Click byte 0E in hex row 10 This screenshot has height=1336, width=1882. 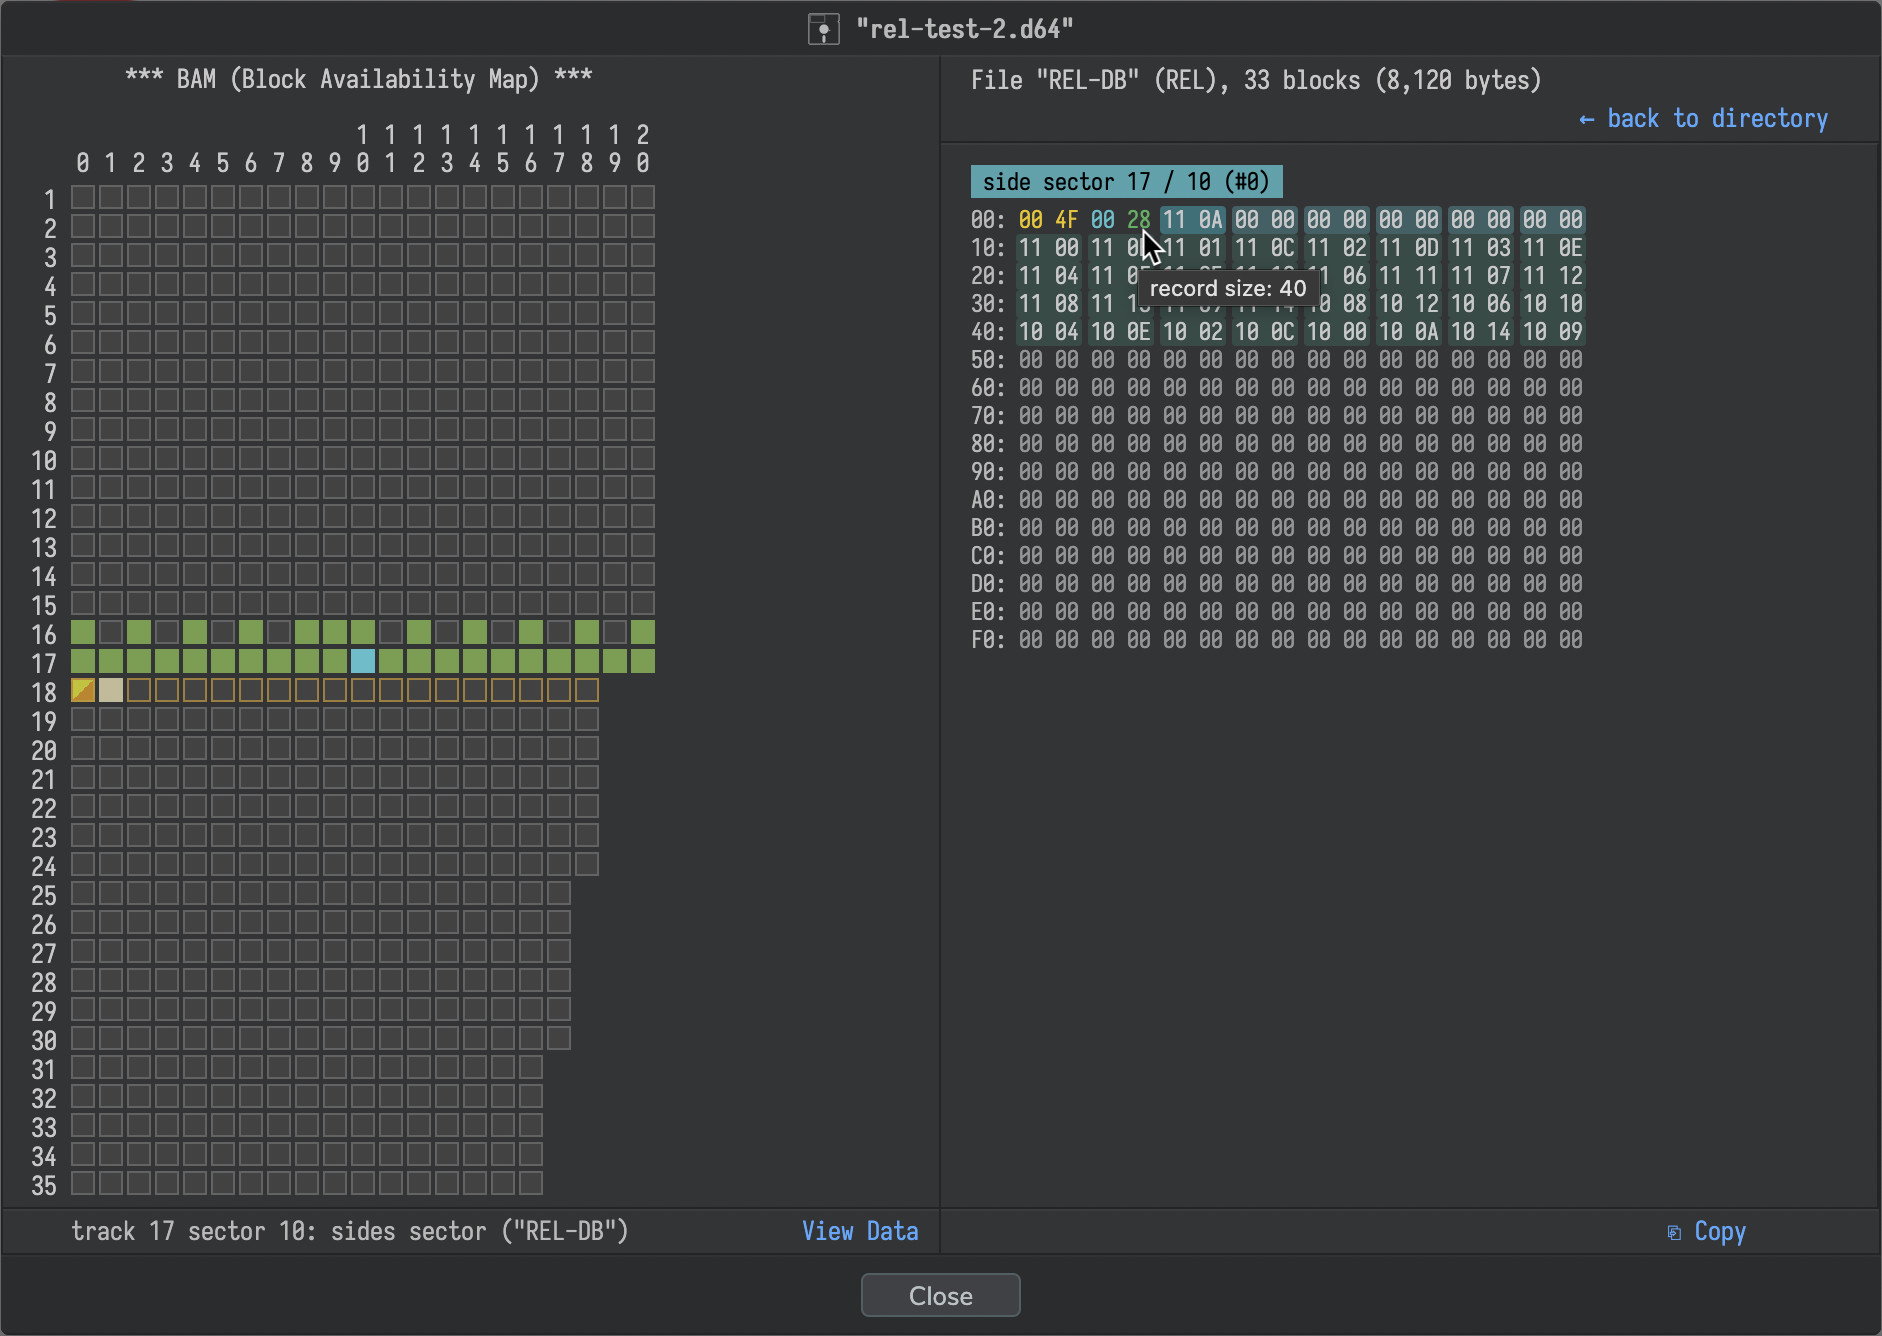1571,248
